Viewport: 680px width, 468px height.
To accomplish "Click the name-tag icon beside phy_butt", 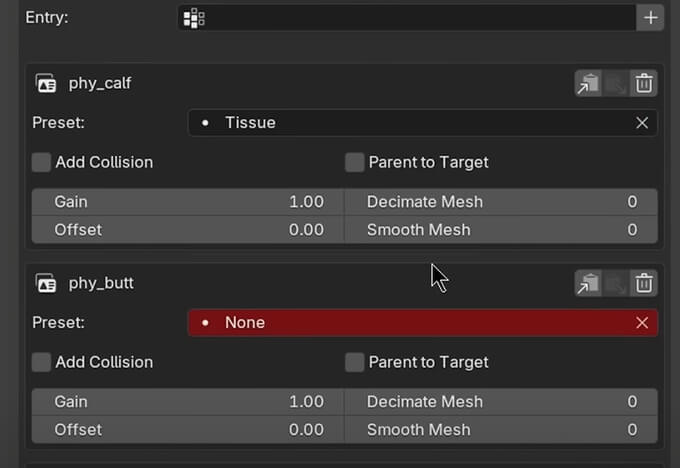I will [46, 283].
